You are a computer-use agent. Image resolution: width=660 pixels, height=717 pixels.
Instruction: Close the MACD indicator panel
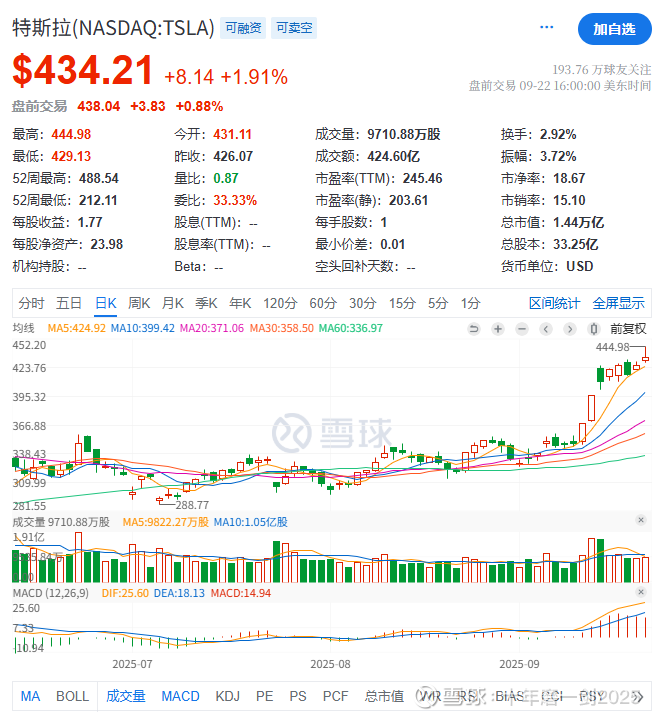pyautogui.click(x=641, y=592)
